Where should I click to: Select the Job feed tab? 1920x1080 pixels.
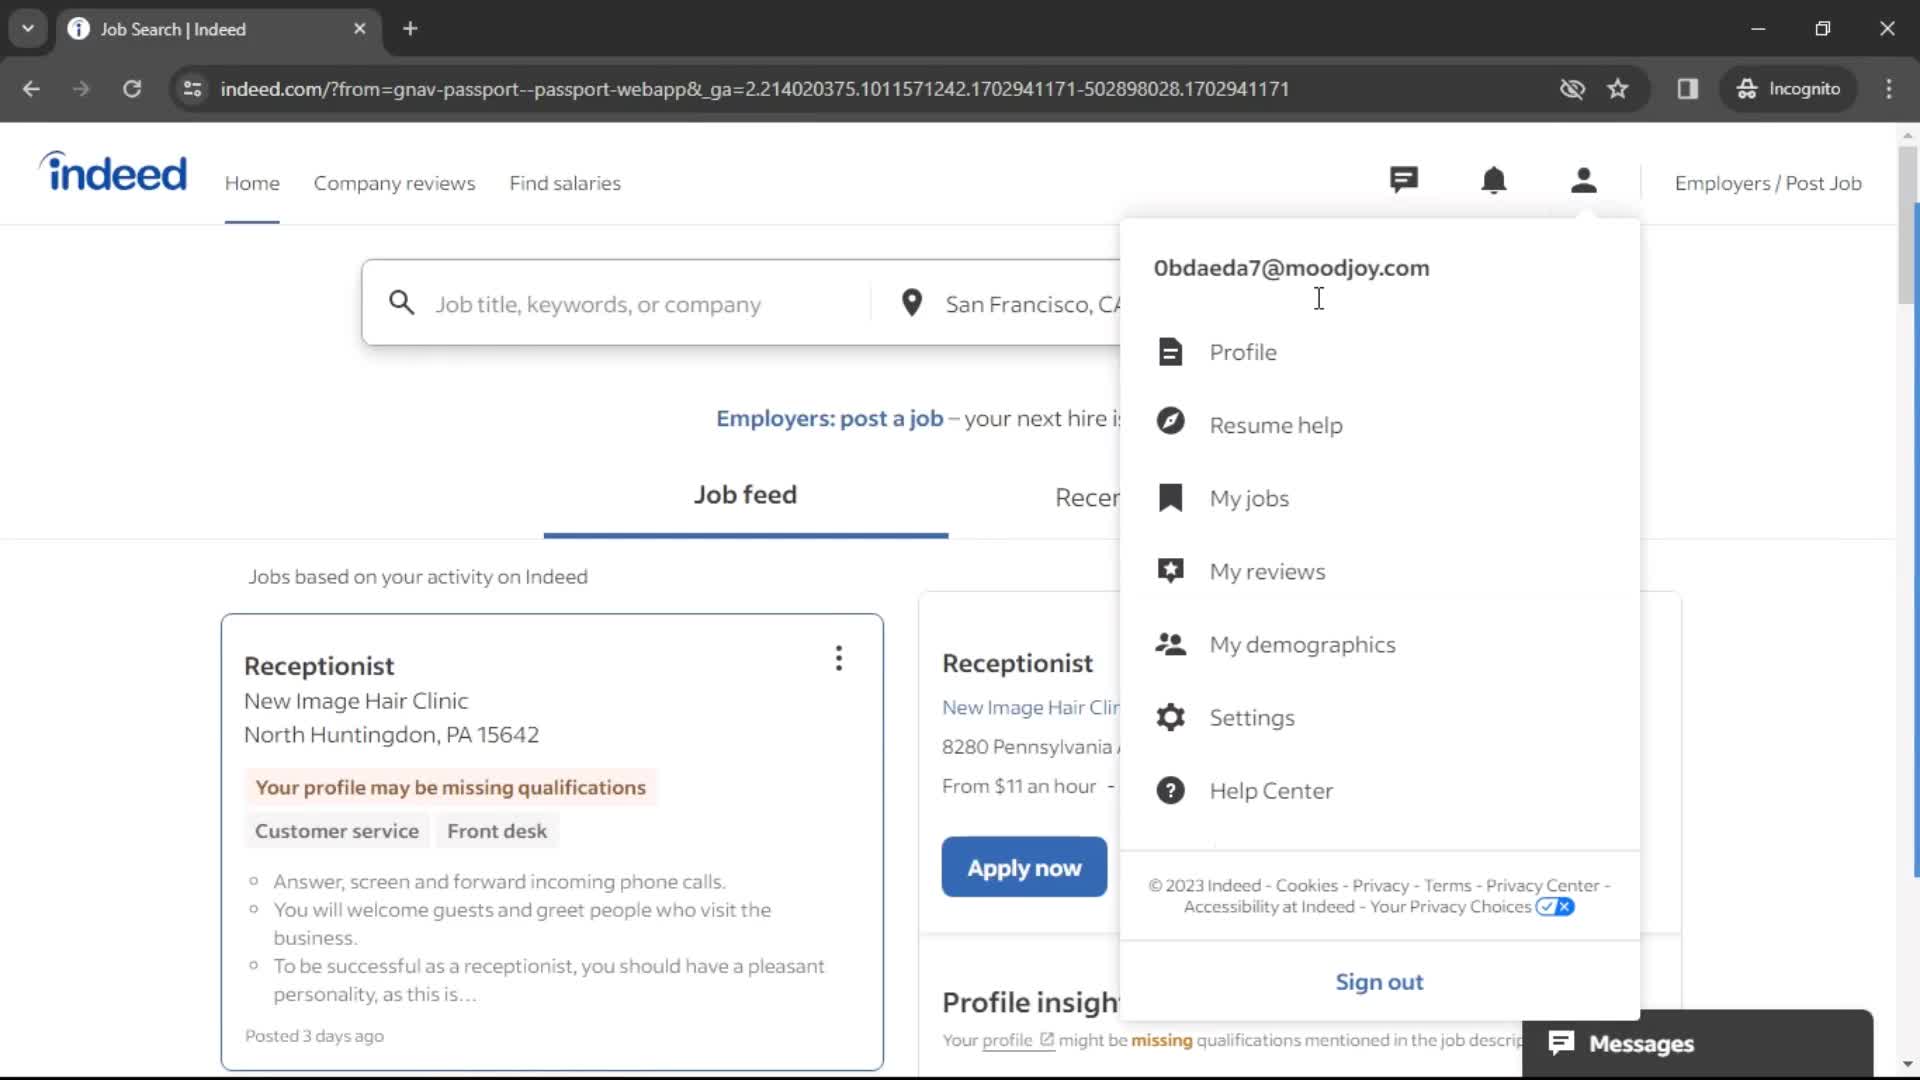(x=745, y=495)
